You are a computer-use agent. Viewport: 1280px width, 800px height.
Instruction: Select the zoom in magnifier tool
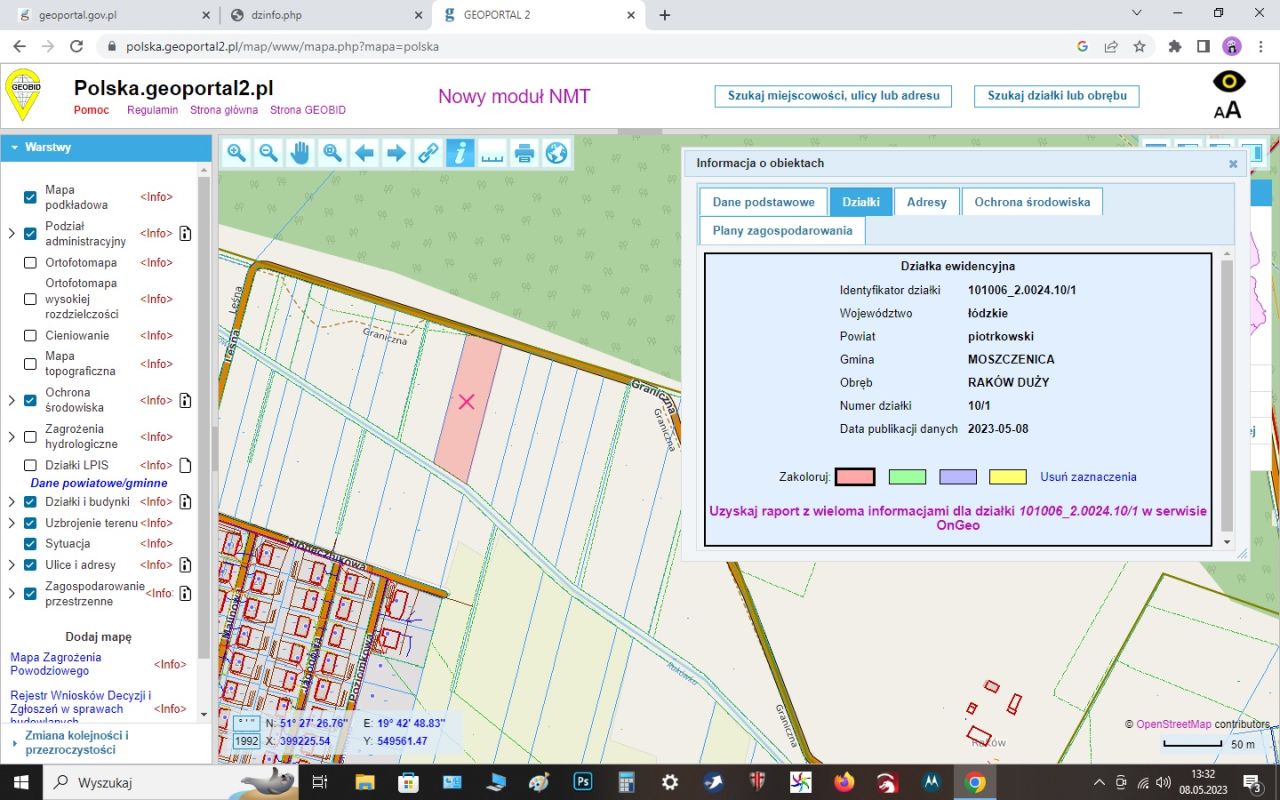coord(237,153)
